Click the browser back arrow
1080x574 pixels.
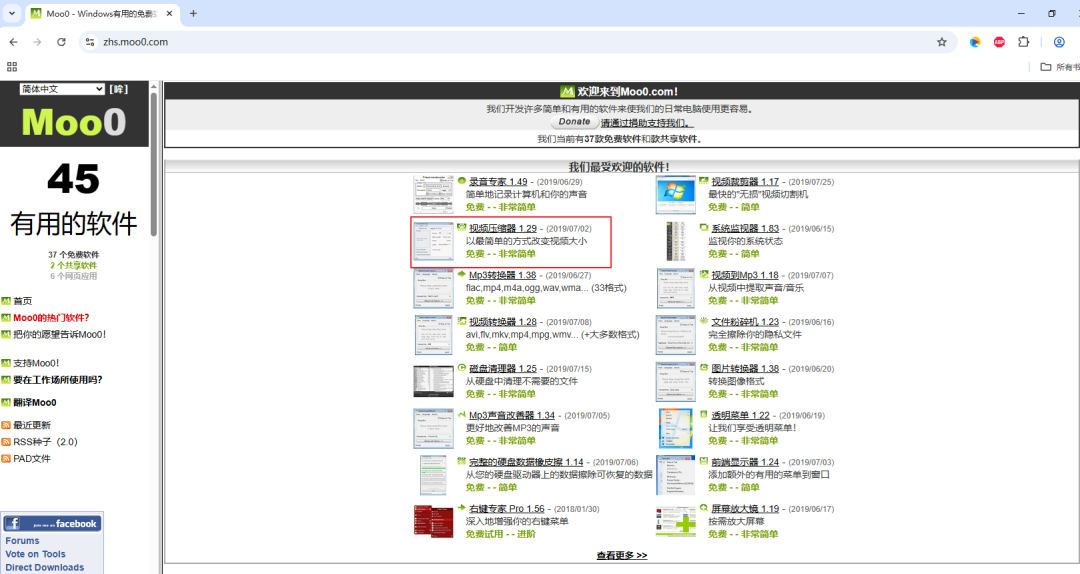coord(14,42)
